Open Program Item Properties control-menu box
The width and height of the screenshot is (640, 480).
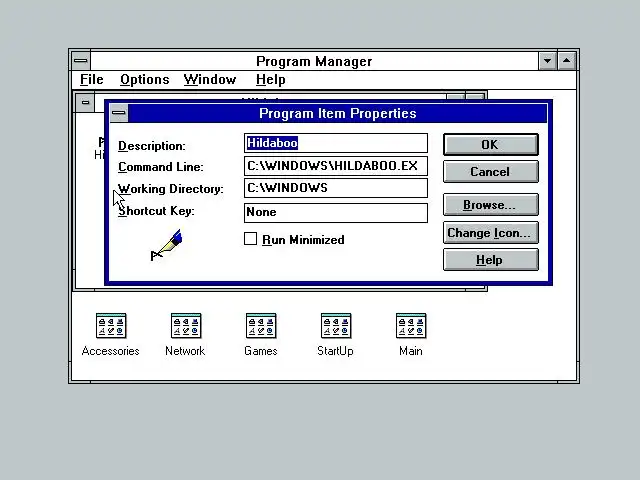[x=119, y=113]
